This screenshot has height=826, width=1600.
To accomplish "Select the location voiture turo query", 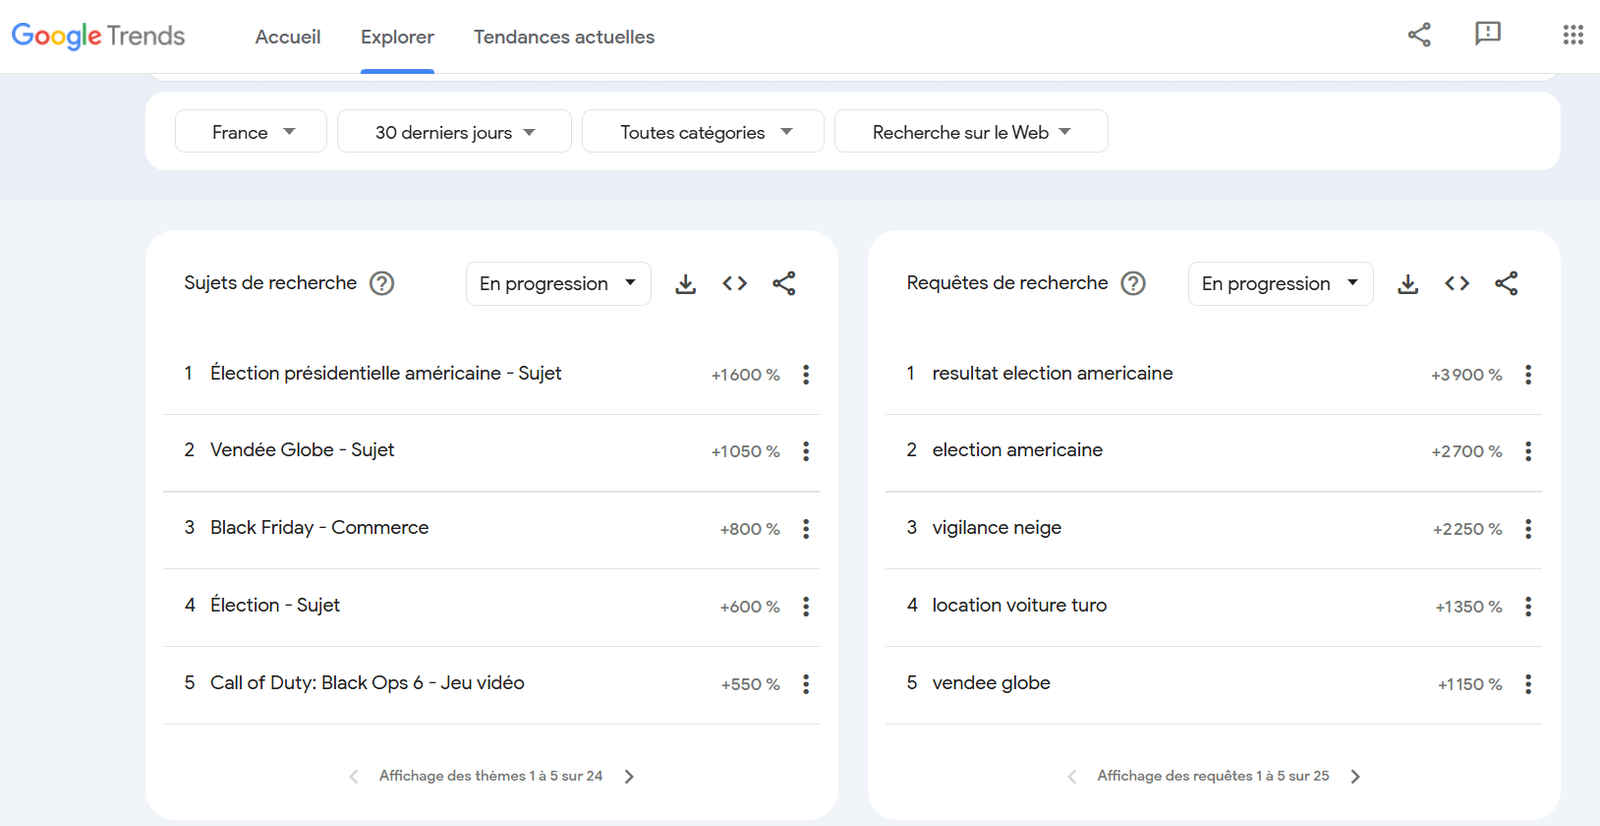I will [x=1019, y=605].
